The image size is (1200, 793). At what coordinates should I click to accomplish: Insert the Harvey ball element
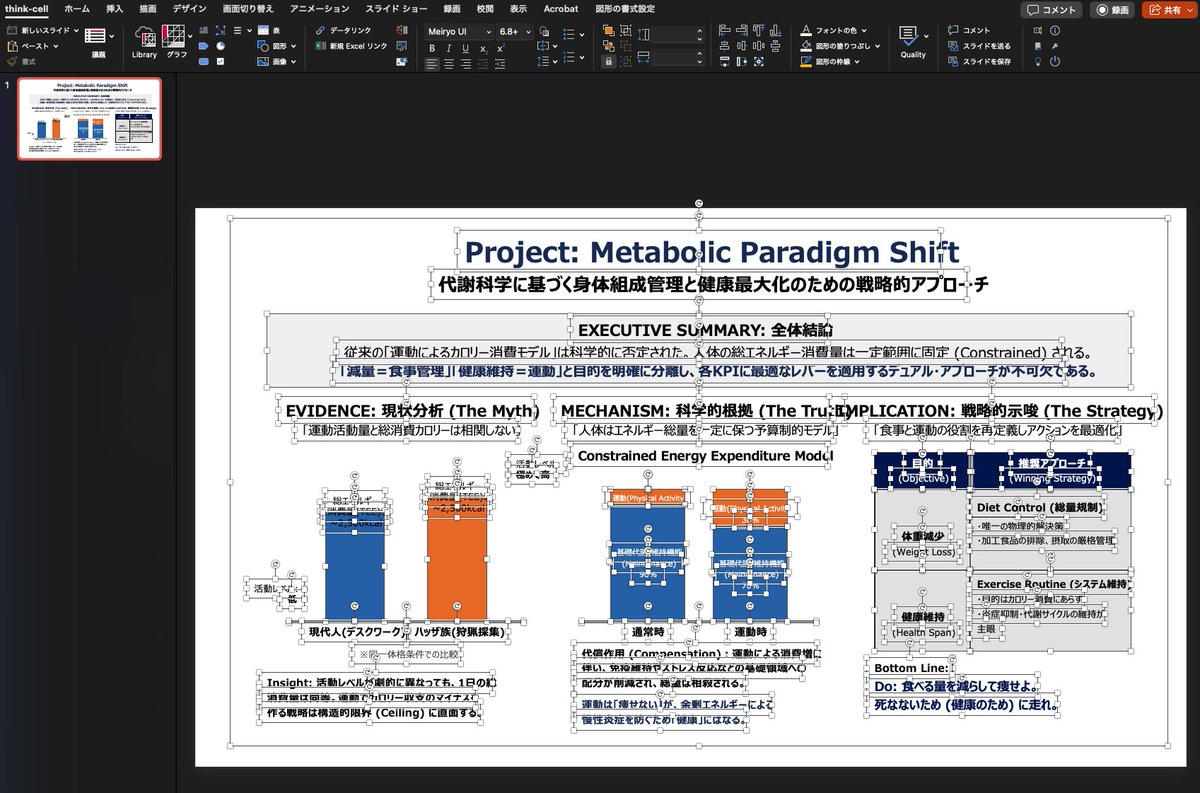(x=220, y=45)
